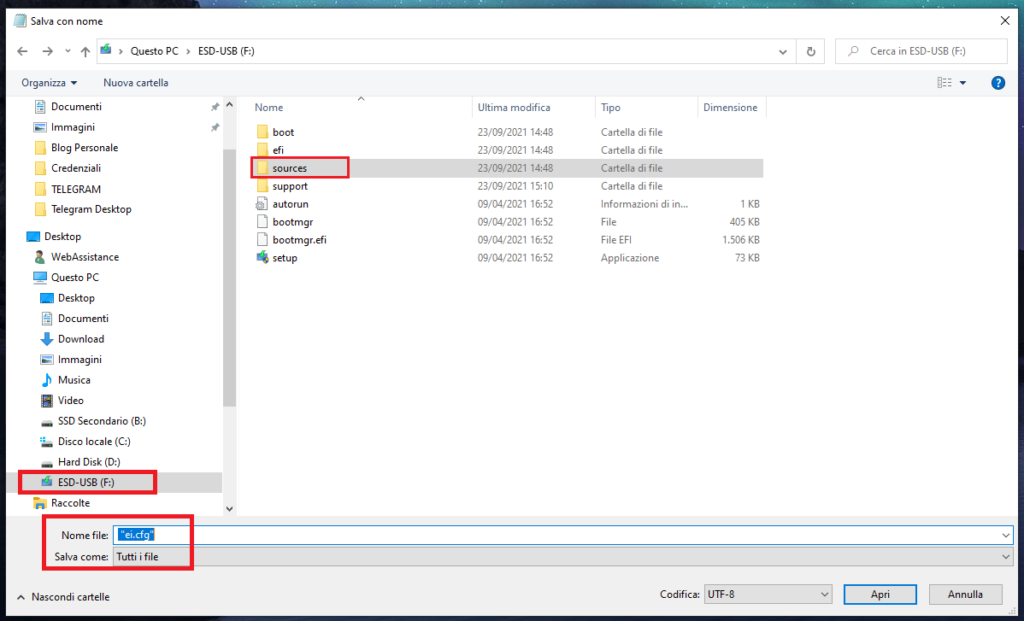Image resolution: width=1024 pixels, height=621 pixels.
Task: Open Documenti in quick access
Action: tap(76, 106)
